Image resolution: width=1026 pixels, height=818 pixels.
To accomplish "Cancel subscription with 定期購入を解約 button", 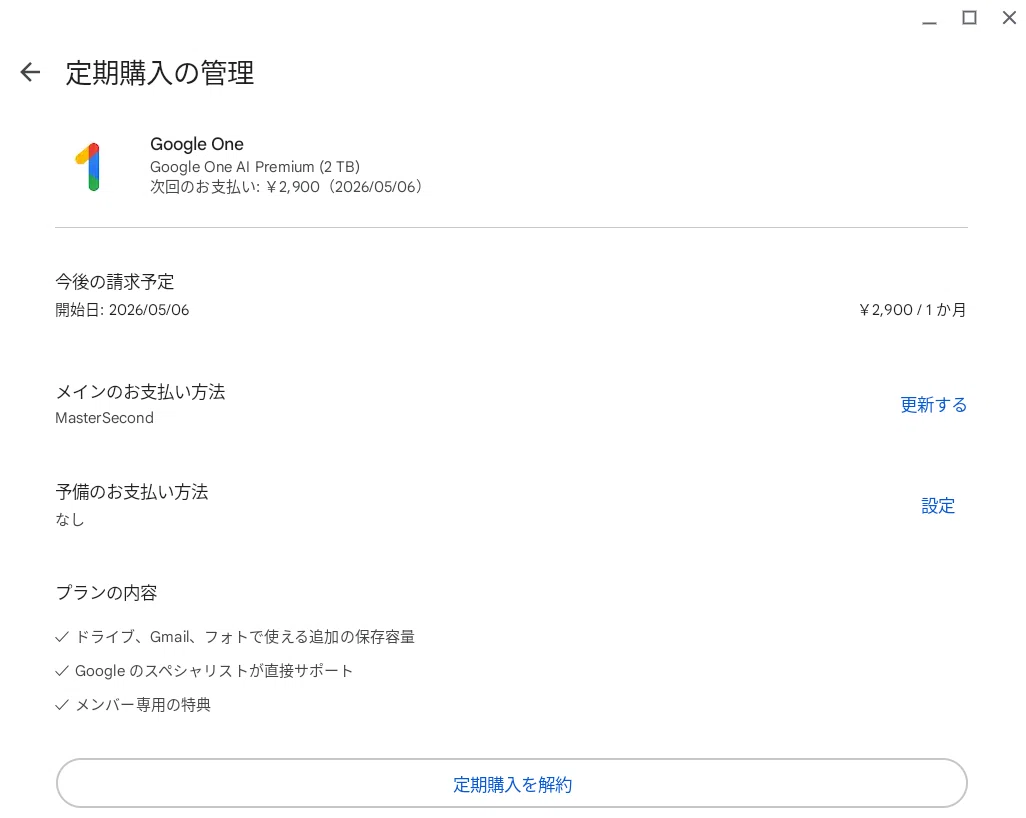I will coord(512,783).
